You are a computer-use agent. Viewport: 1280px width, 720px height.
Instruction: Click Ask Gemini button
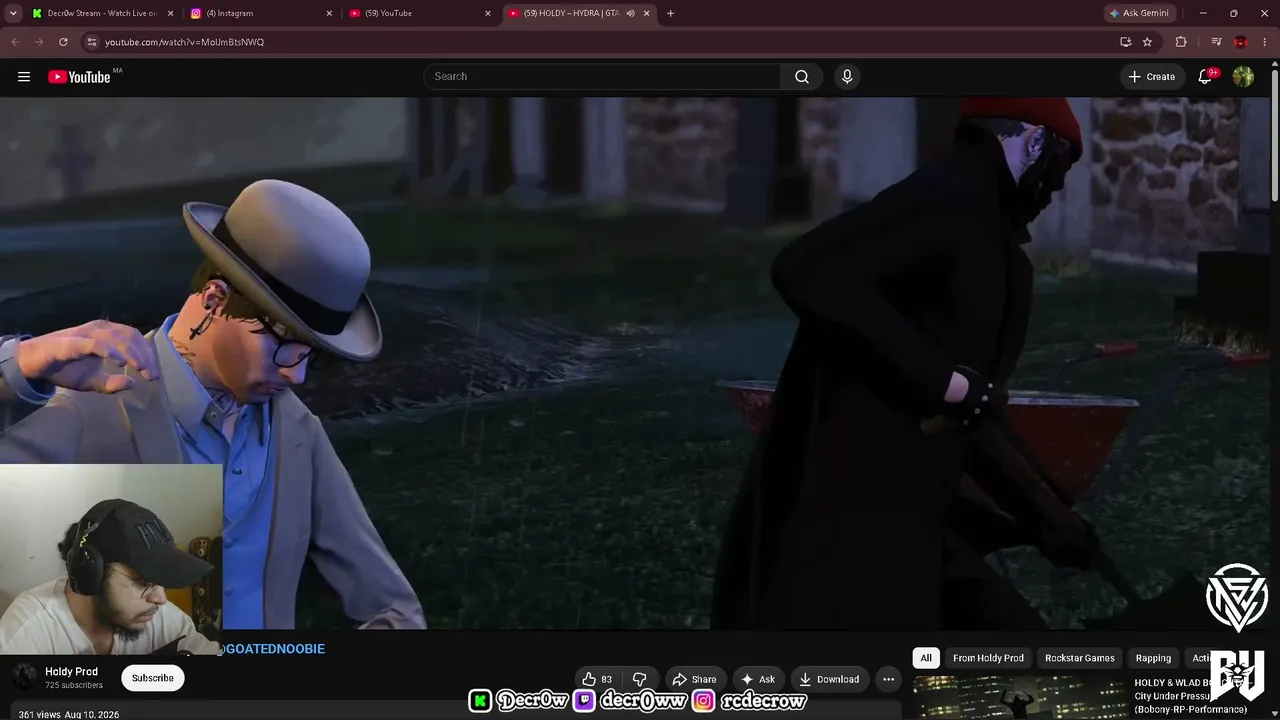point(1139,13)
